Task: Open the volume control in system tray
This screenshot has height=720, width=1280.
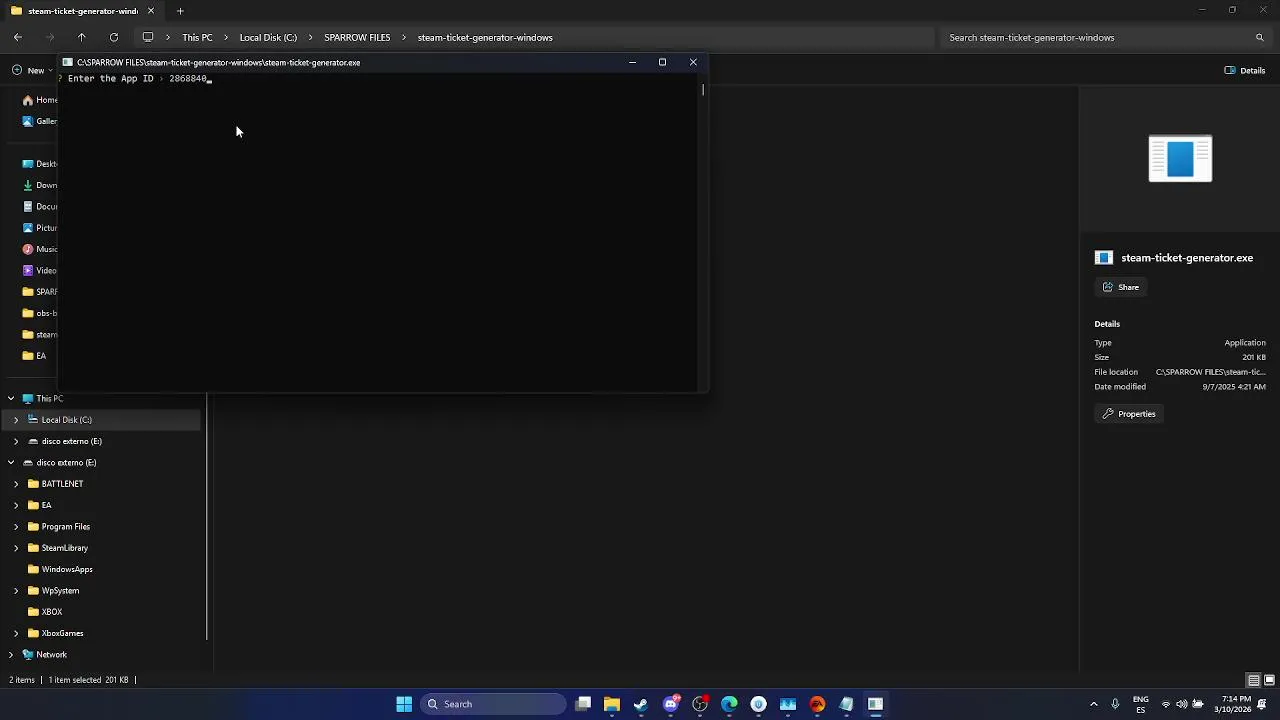Action: tap(1182, 704)
